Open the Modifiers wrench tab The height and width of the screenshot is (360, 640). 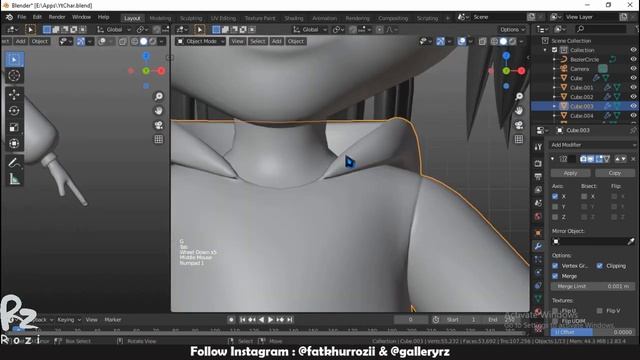tap(538, 246)
